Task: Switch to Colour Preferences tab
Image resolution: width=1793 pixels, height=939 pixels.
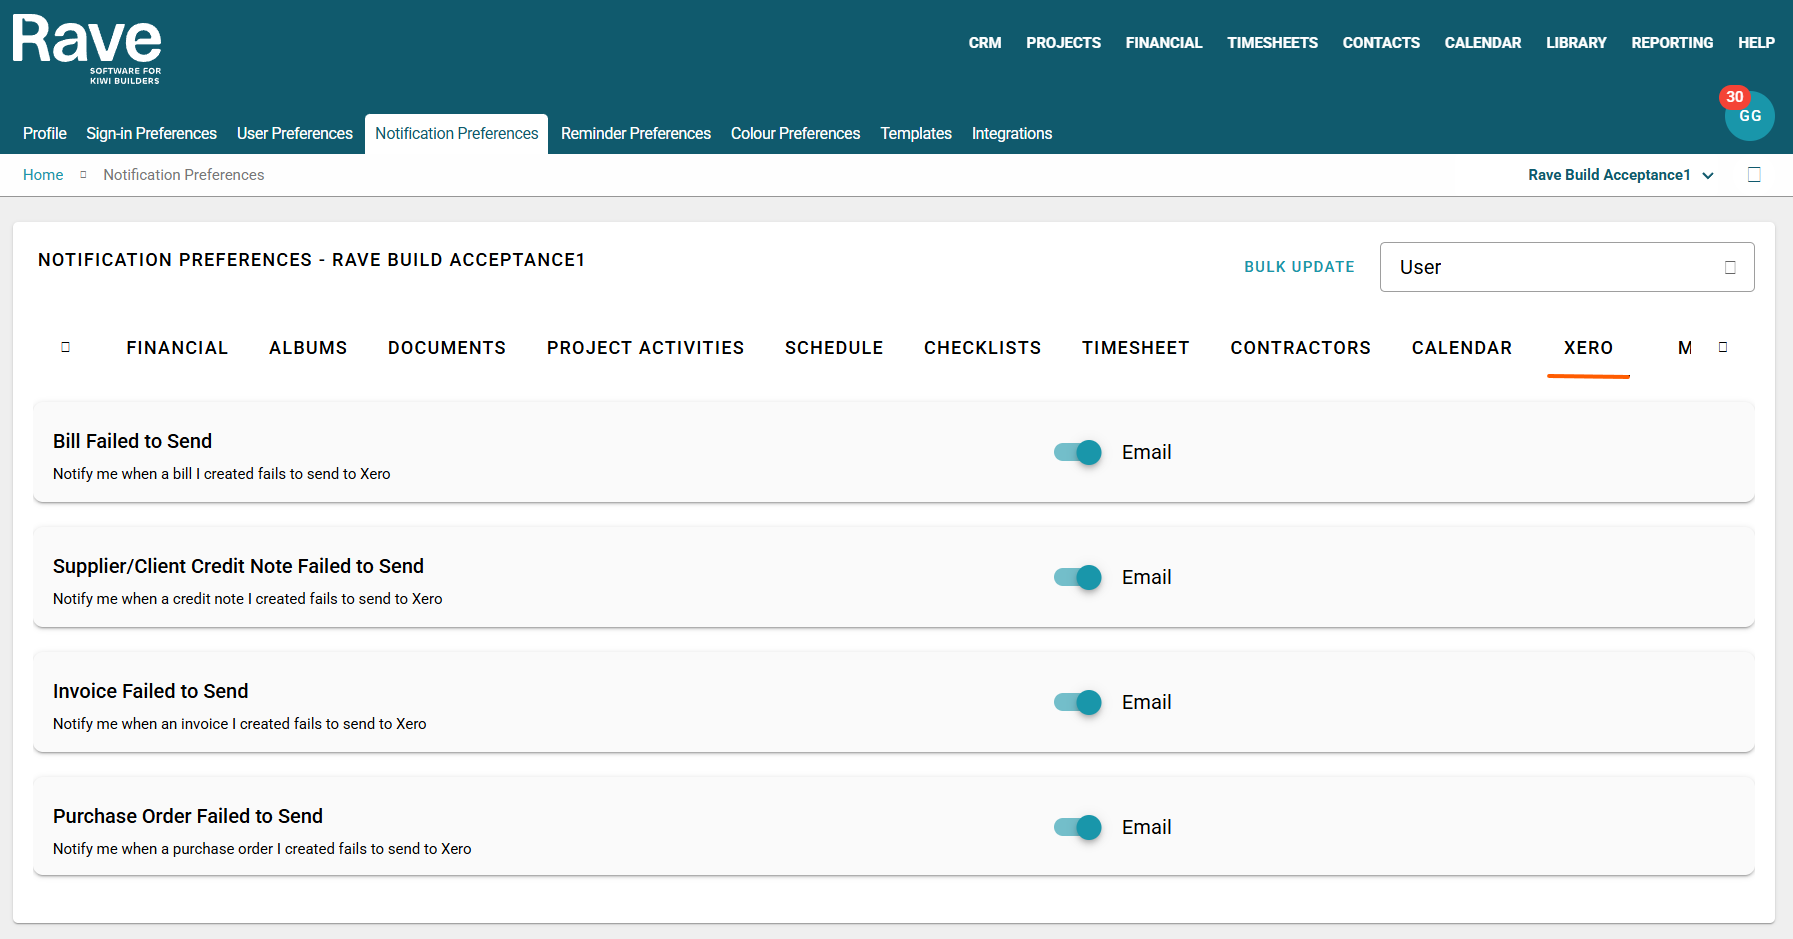Action: [x=795, y=134]
